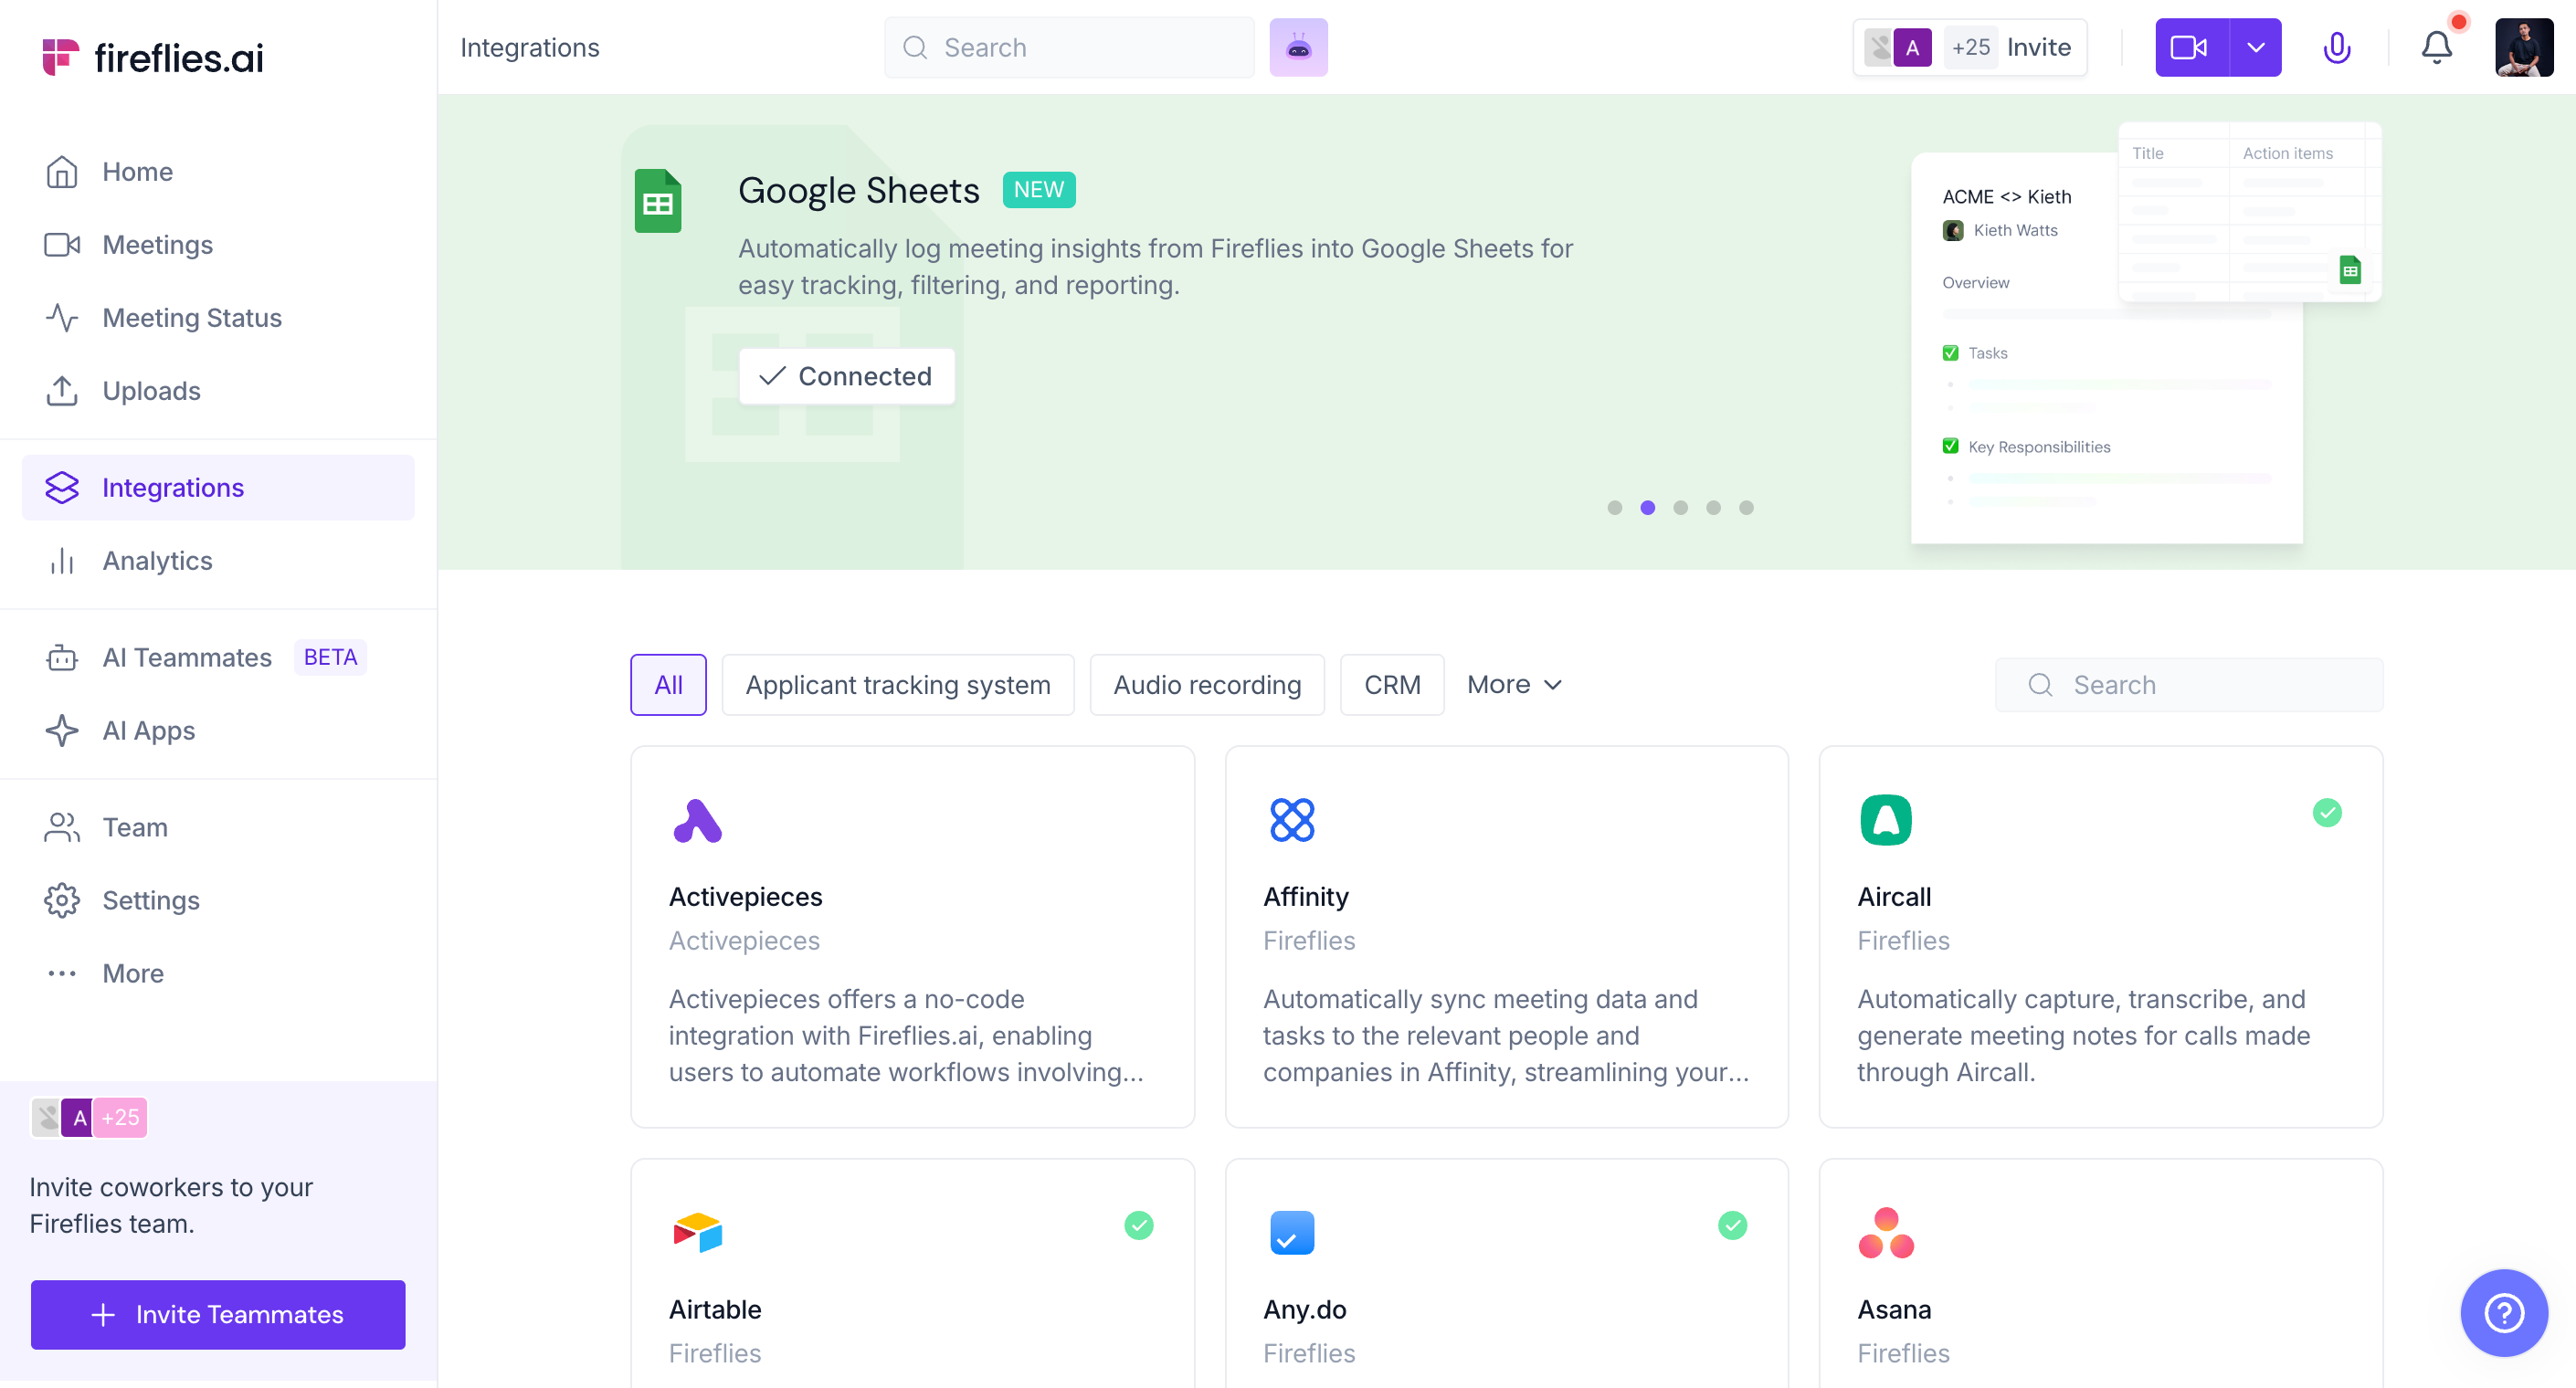Open the notifications bell

click(x=2436, y=47)
